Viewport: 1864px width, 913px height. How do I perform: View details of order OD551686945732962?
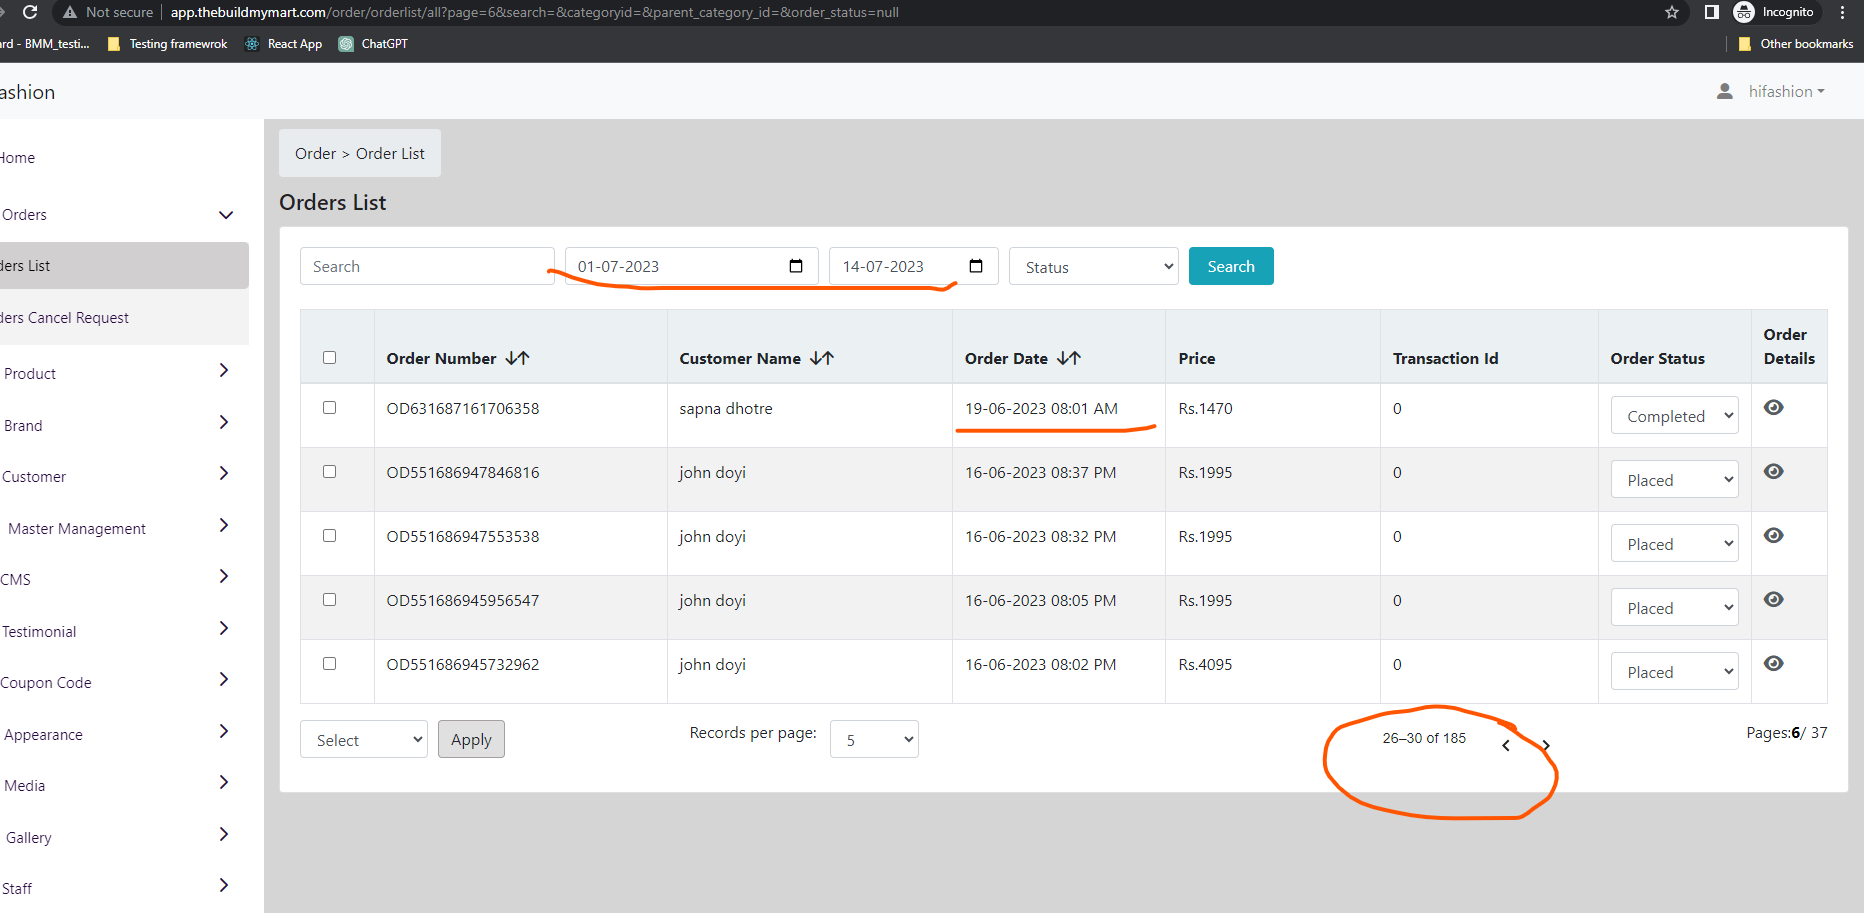(x=1773, y=663)
